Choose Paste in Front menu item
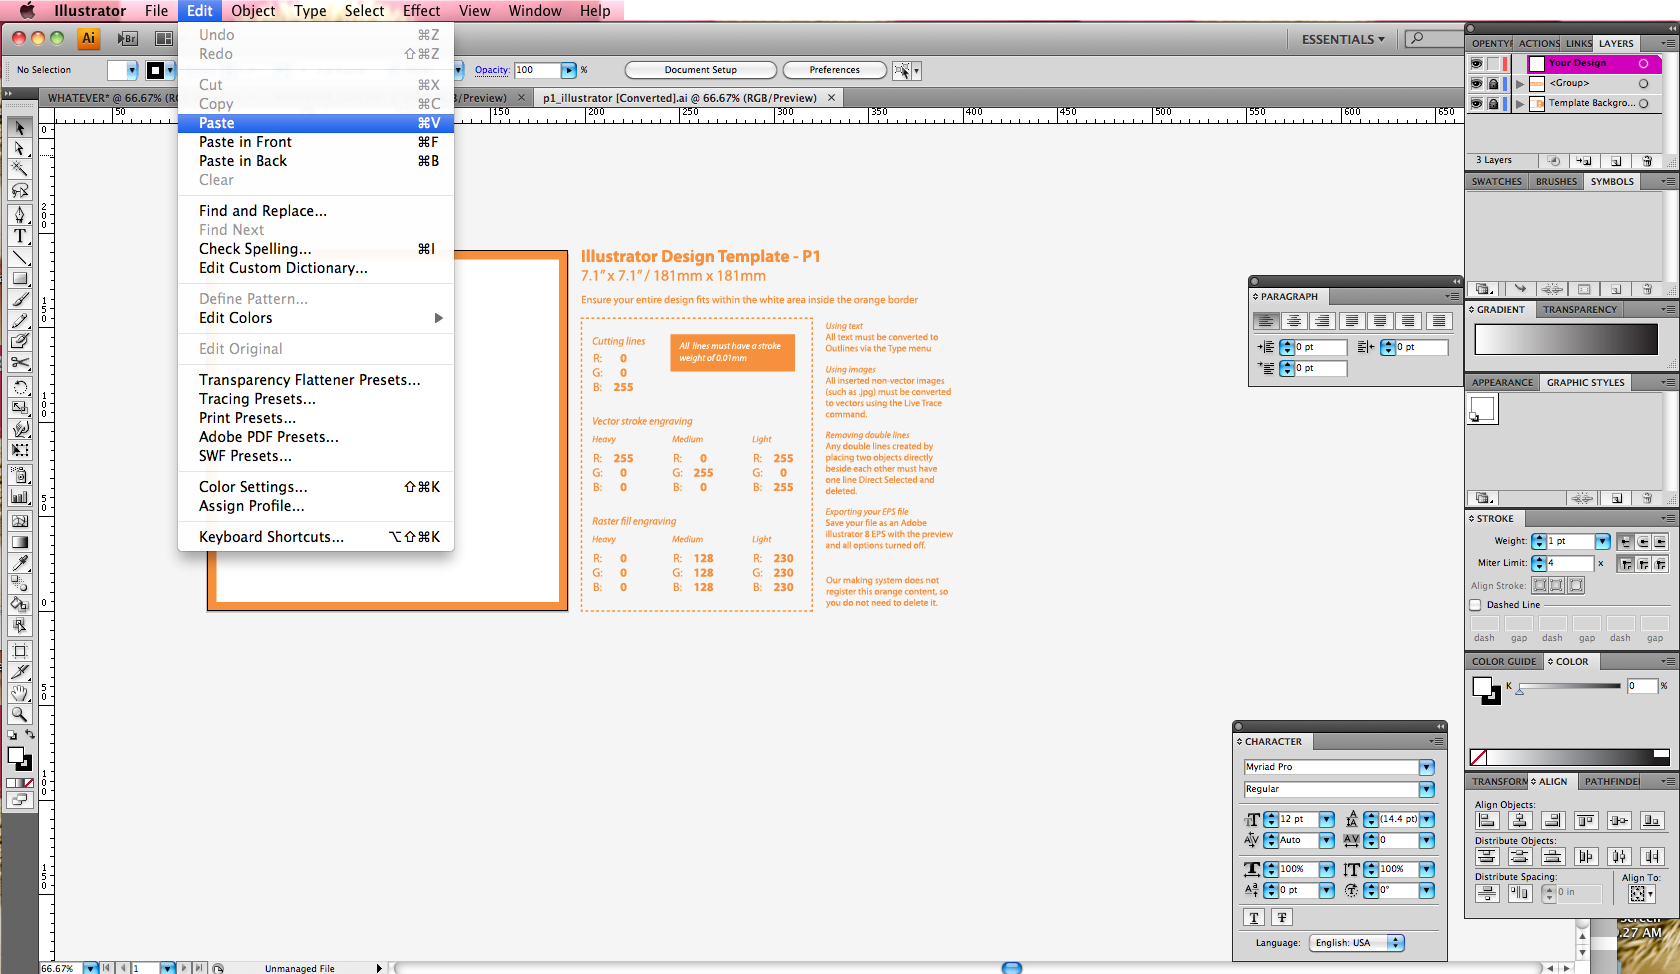 (x=316, y=142)
